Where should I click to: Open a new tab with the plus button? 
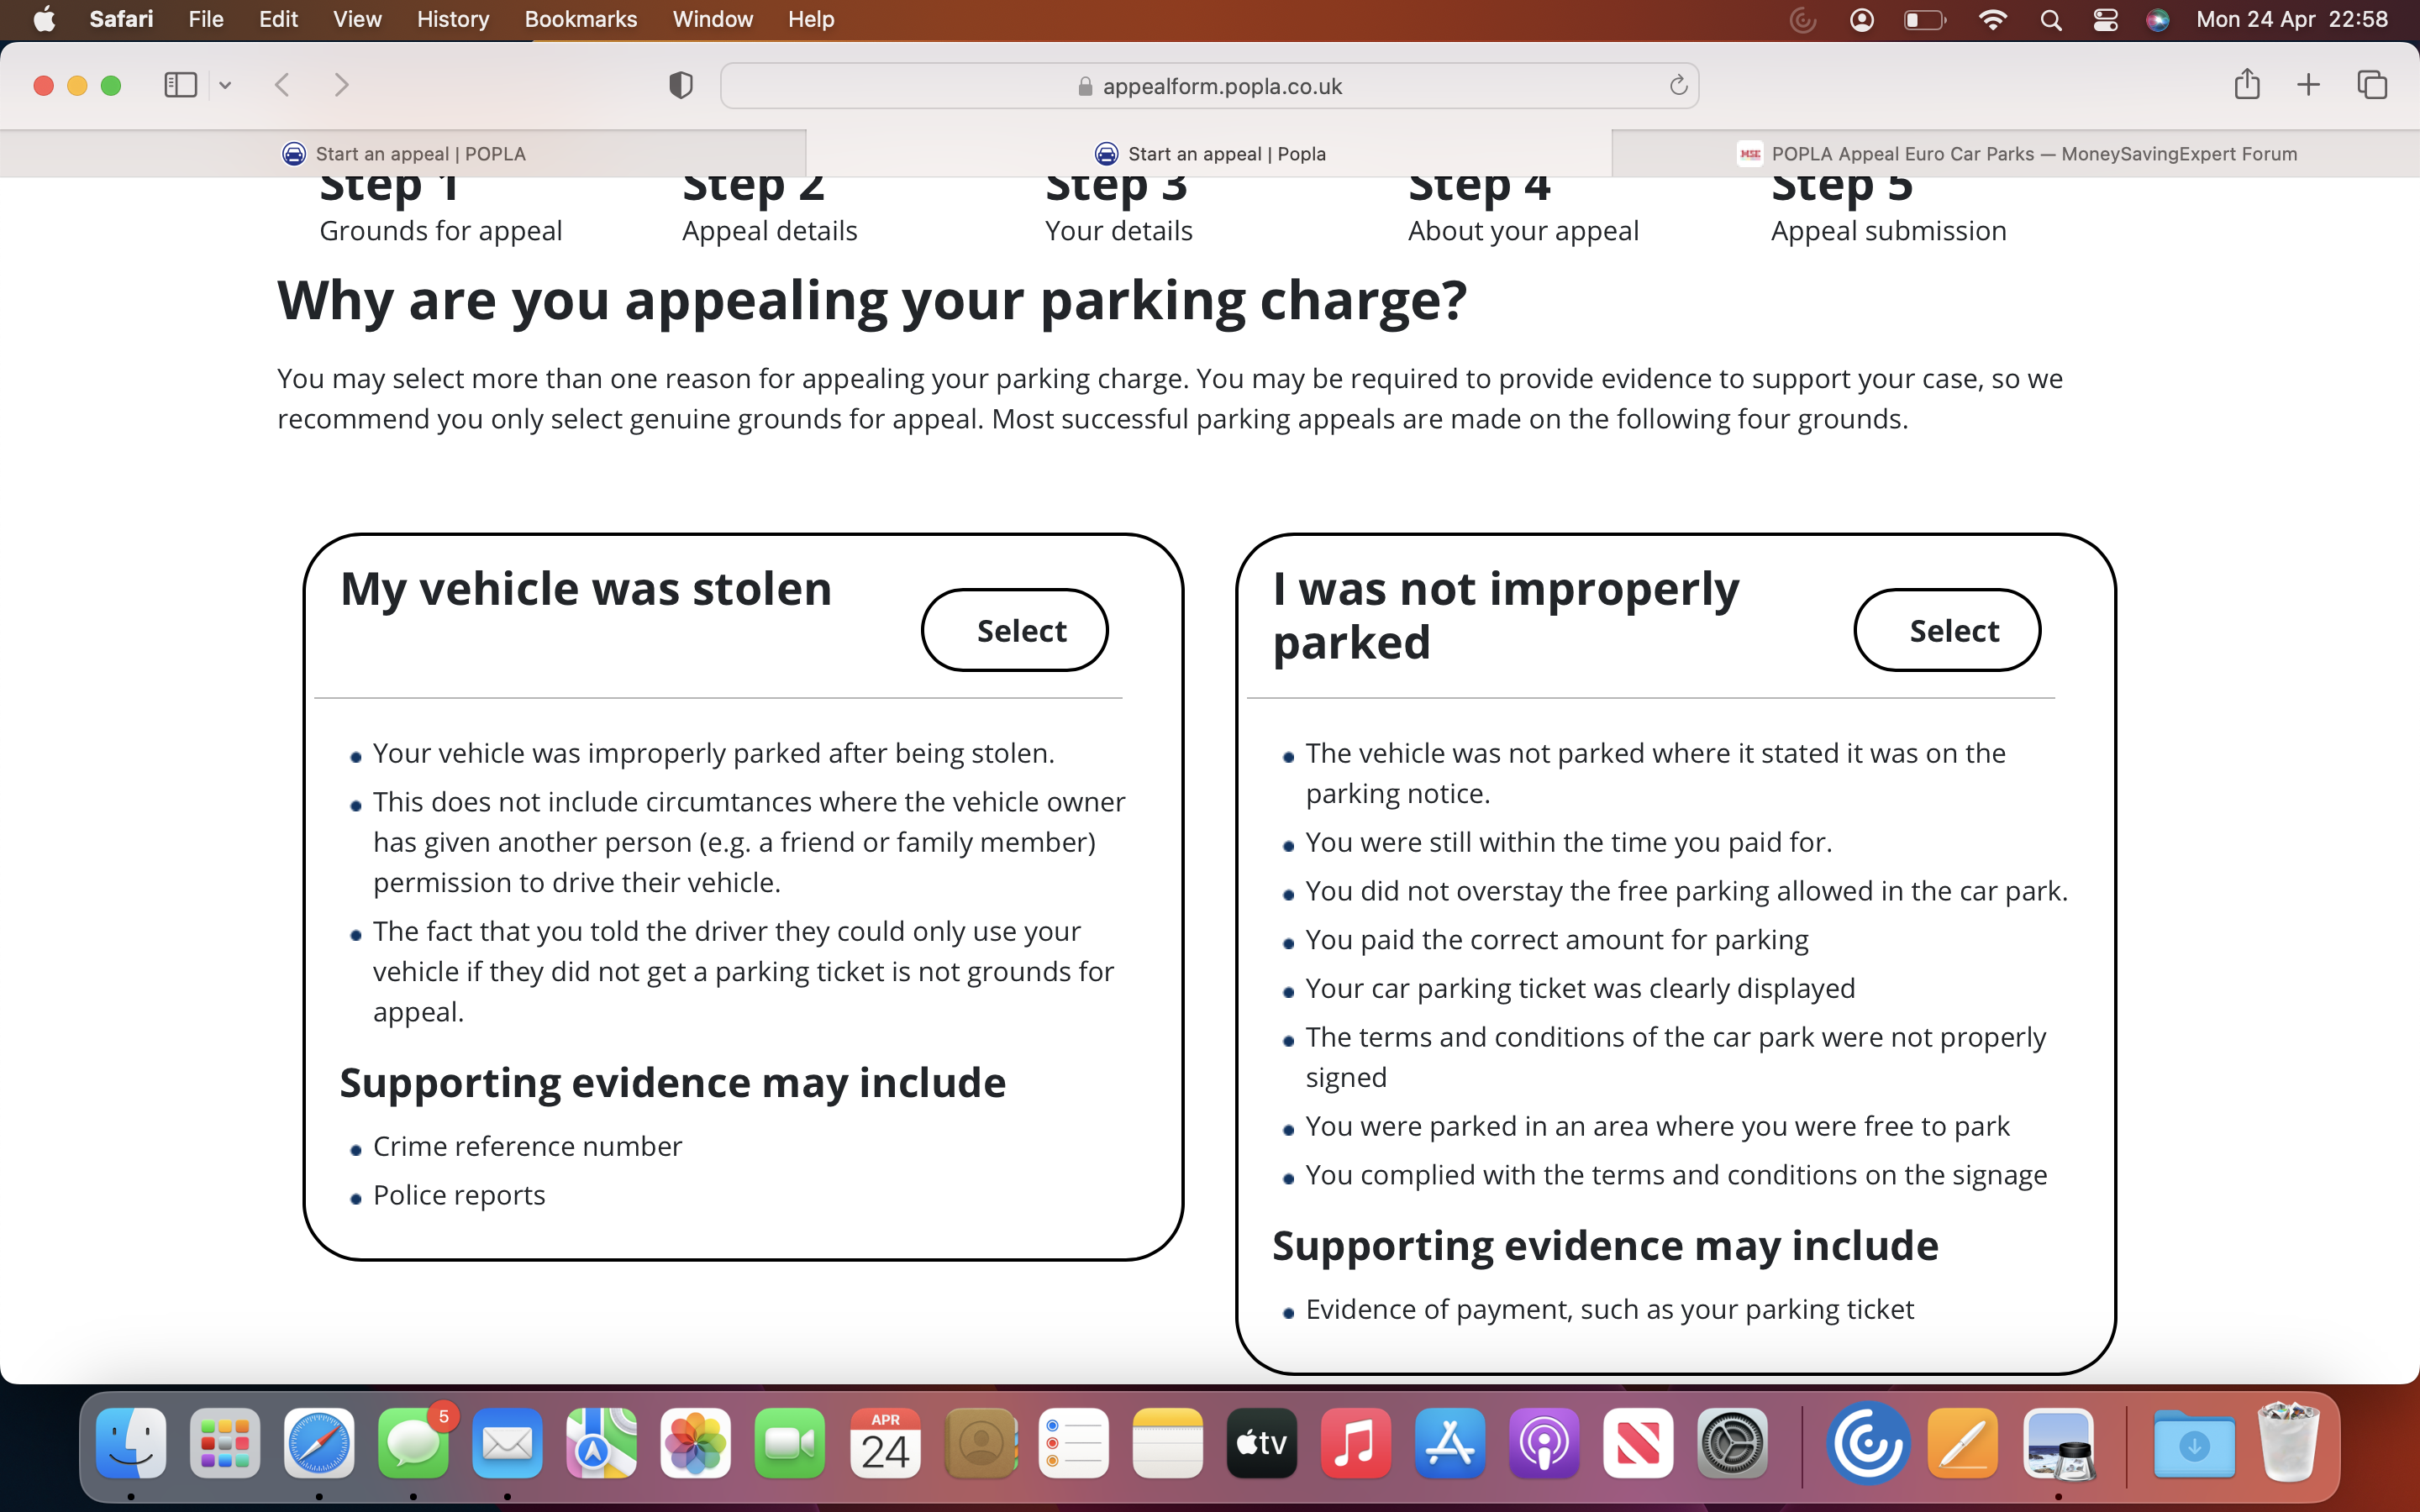2308,85
